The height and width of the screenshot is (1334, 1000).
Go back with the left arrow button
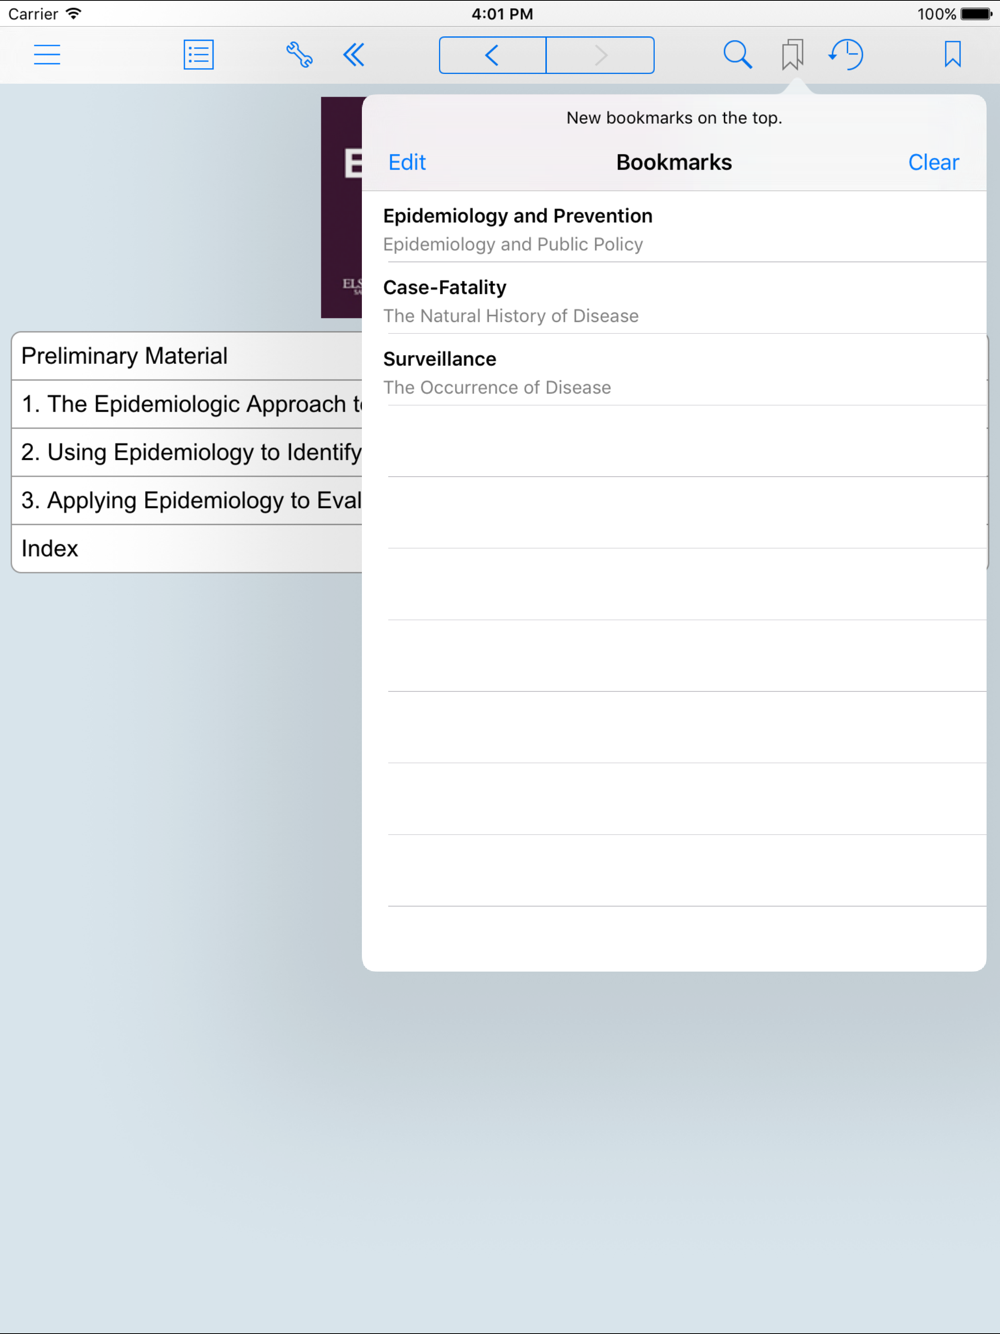493,55
